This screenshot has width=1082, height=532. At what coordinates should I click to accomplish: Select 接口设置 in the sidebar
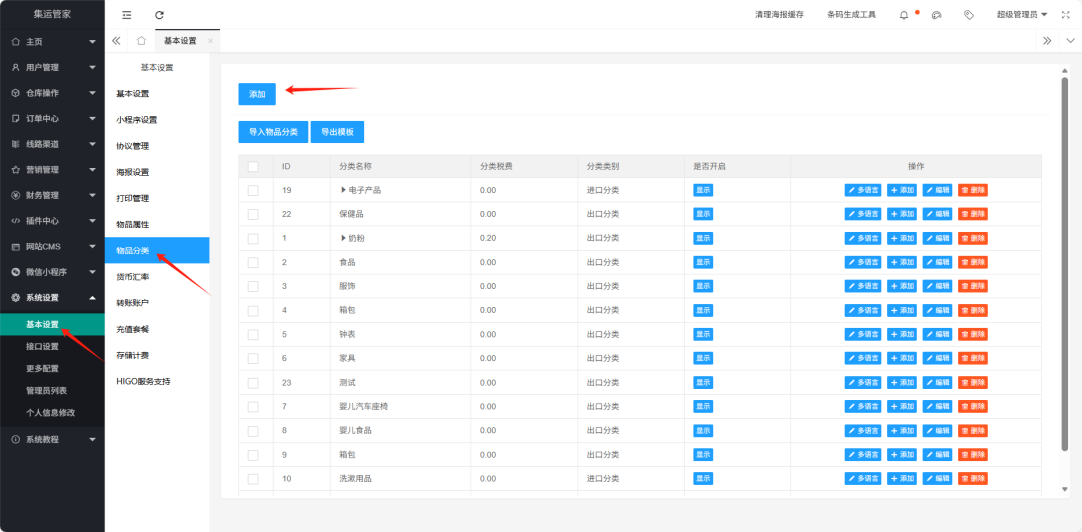click(52, 346)
